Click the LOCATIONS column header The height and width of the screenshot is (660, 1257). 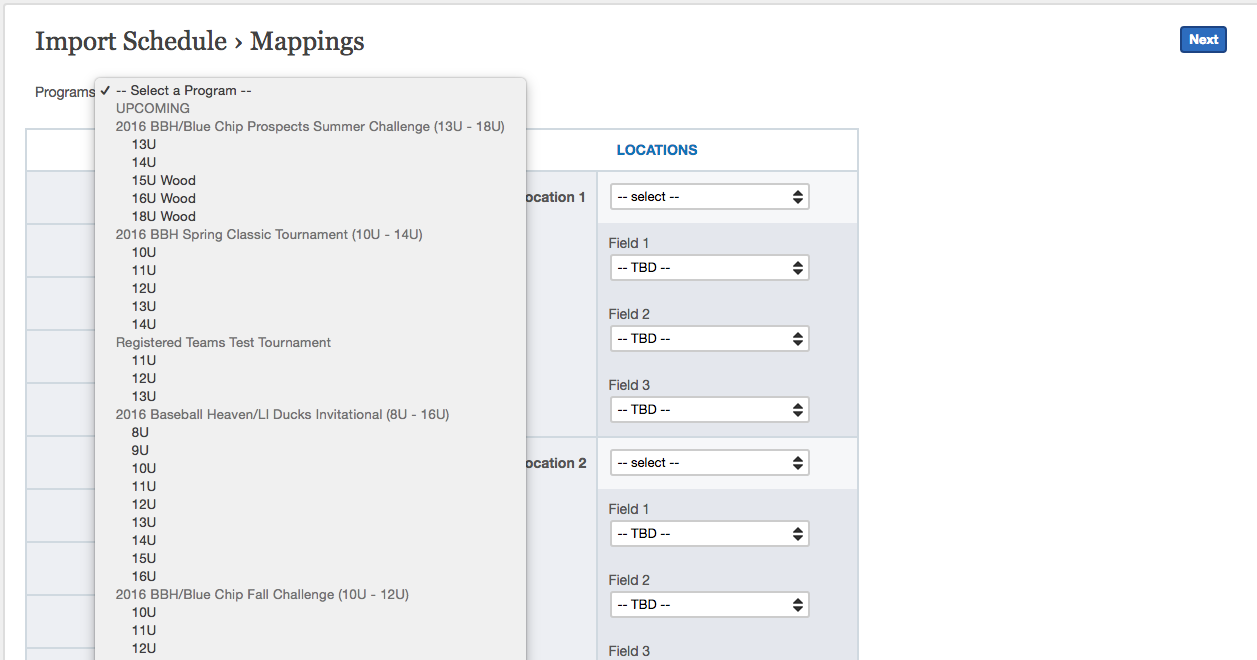click(657, 150)
